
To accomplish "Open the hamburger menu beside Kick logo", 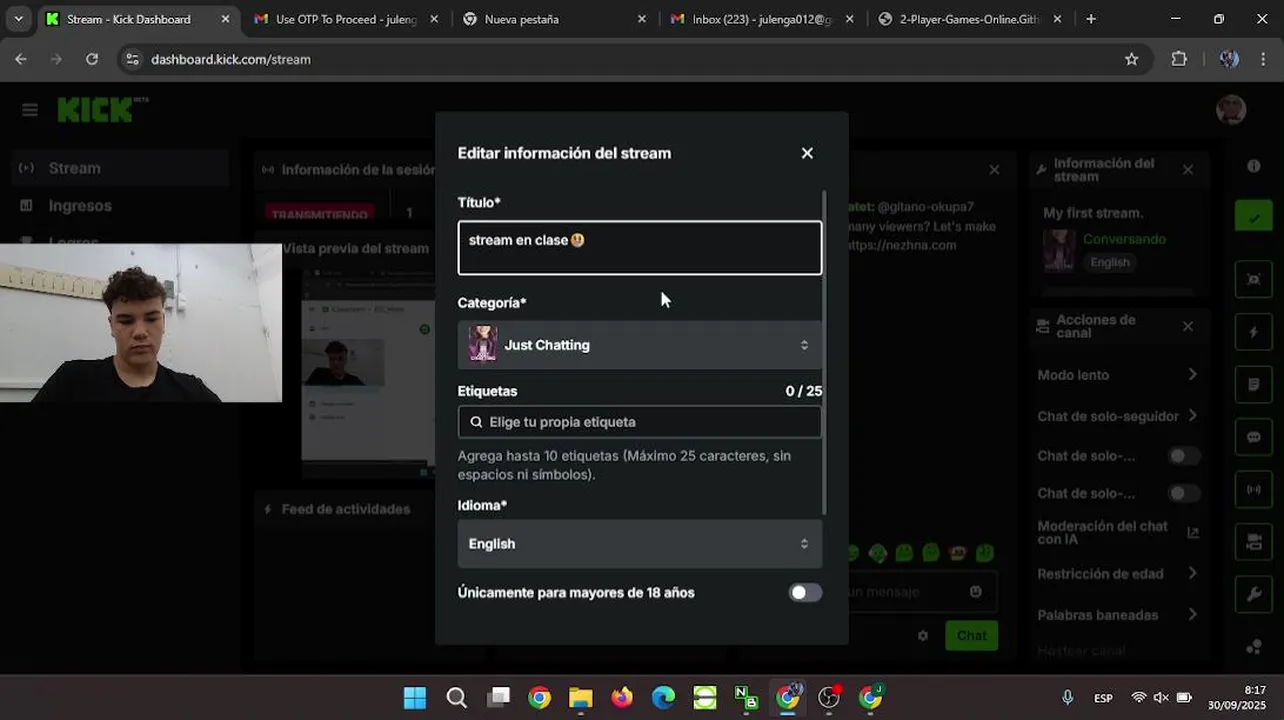I will tap(30, 110).
